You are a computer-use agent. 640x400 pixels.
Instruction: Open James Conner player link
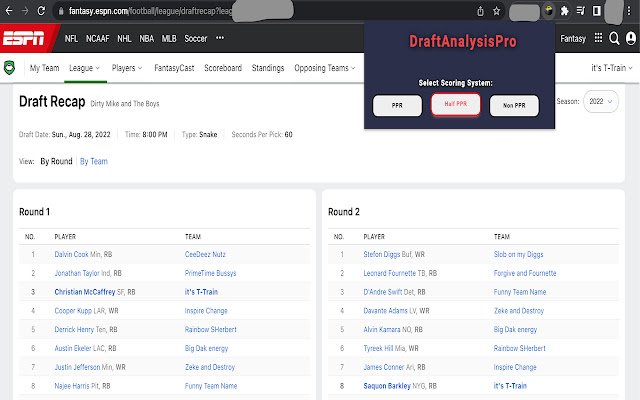tap(382, 367)
